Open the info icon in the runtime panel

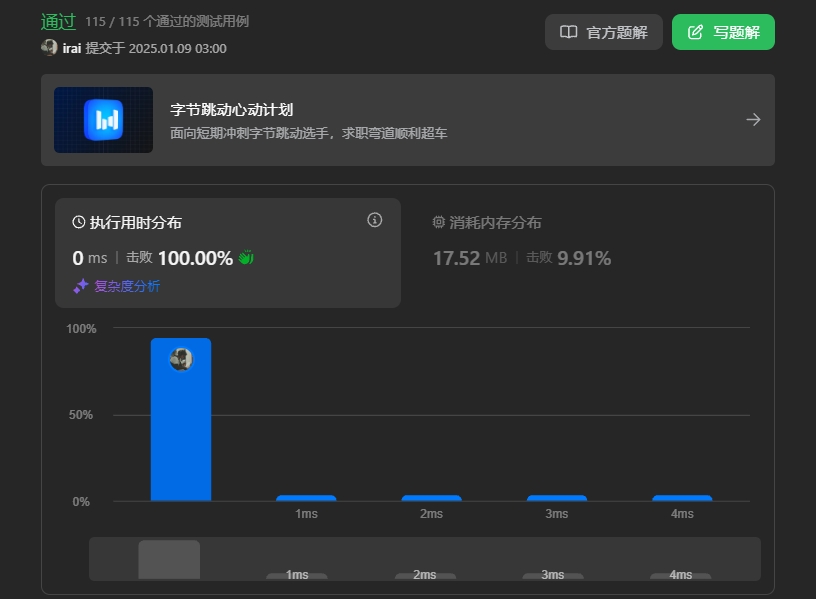[374, 220]
